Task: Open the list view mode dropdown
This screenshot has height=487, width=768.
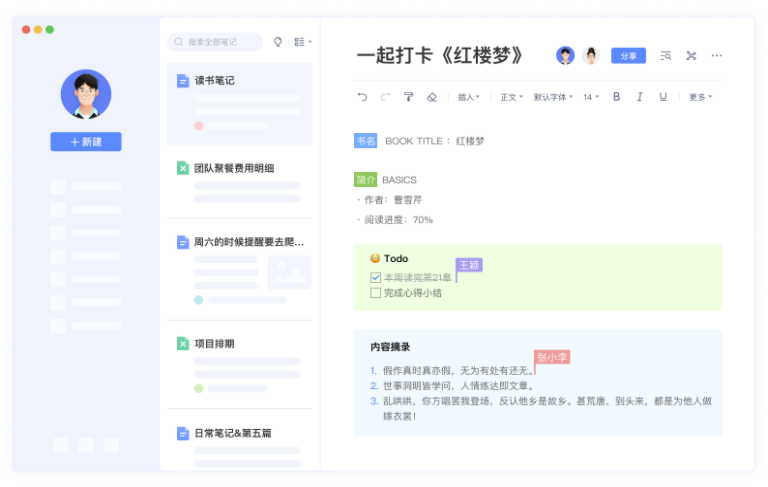Action: (303, 42)
